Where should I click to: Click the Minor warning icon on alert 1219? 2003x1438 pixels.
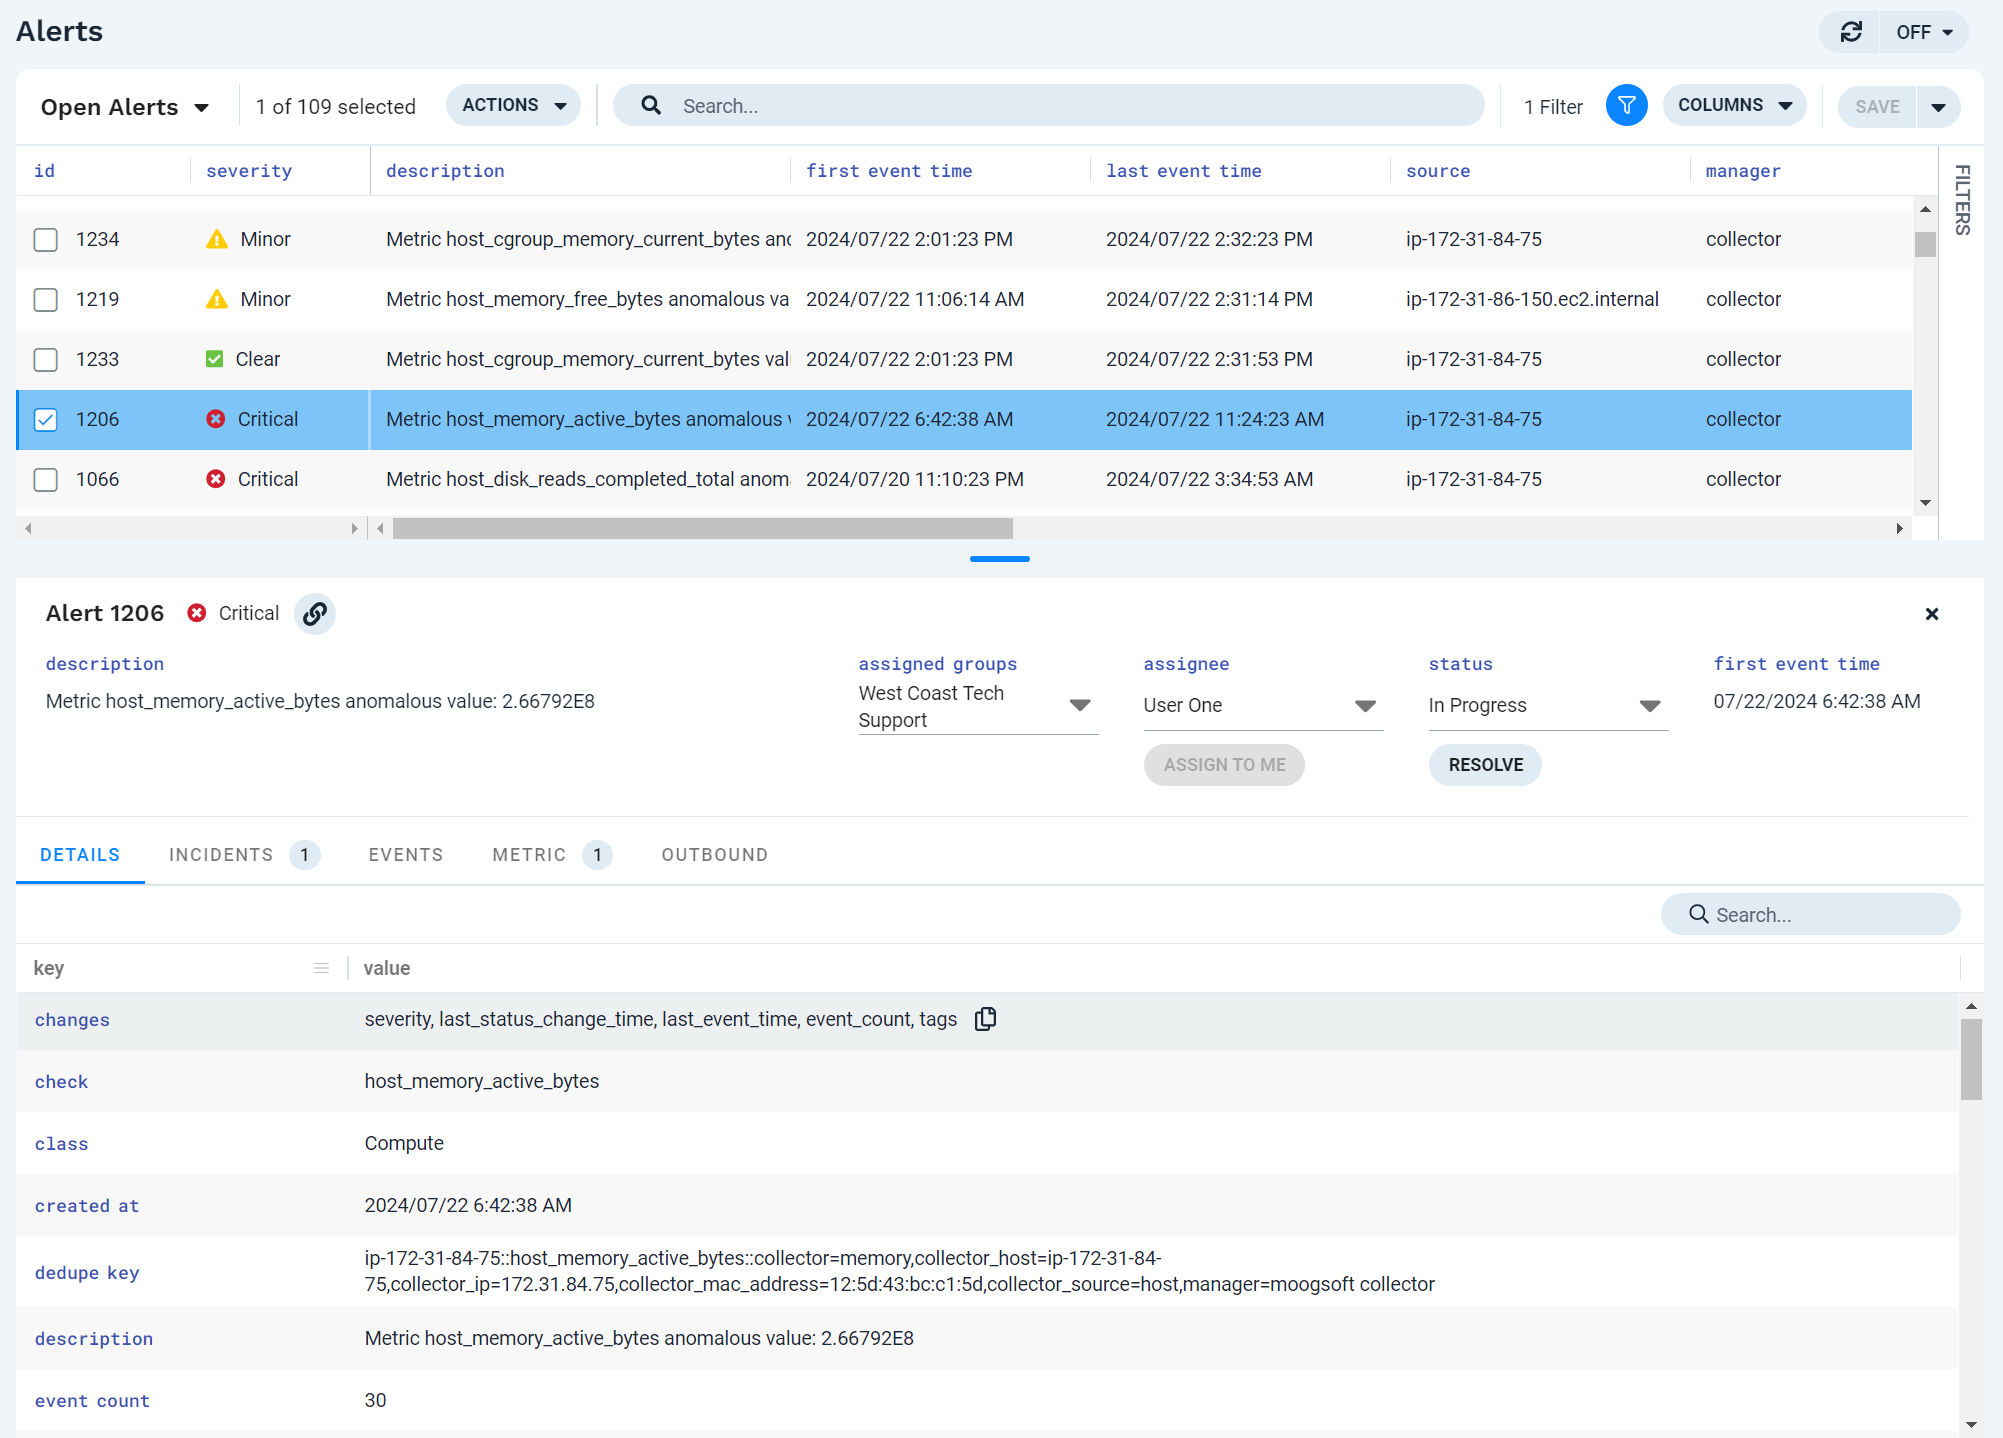[x=216, y=298]
